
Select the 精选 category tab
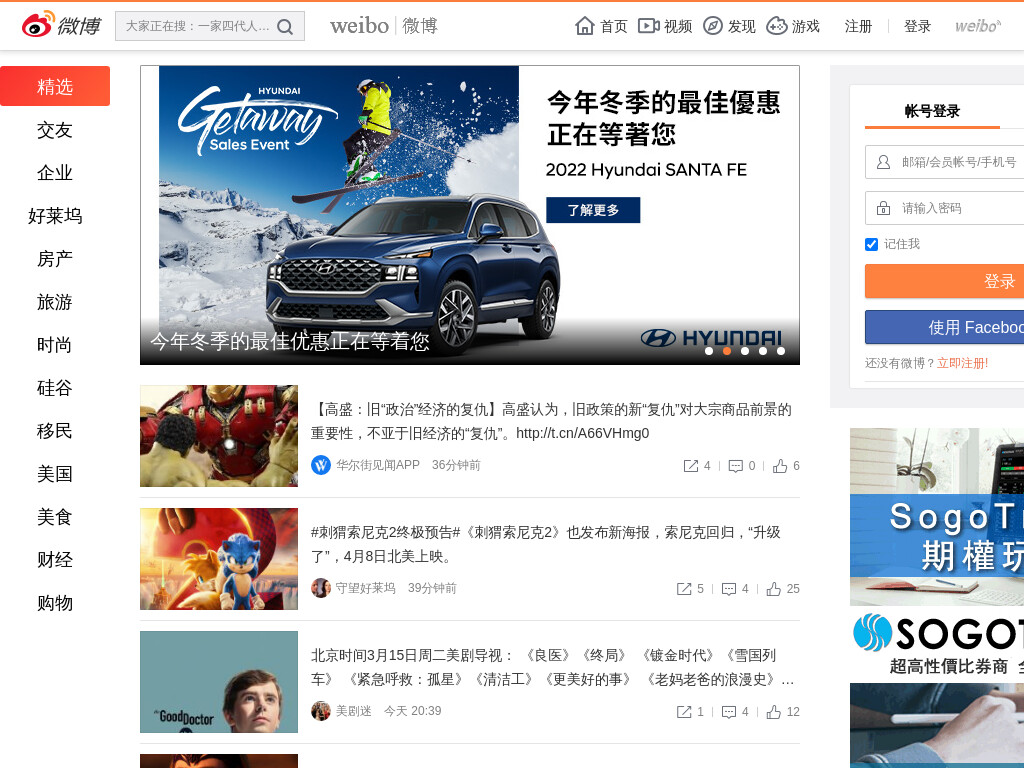[x=55, y=86]
